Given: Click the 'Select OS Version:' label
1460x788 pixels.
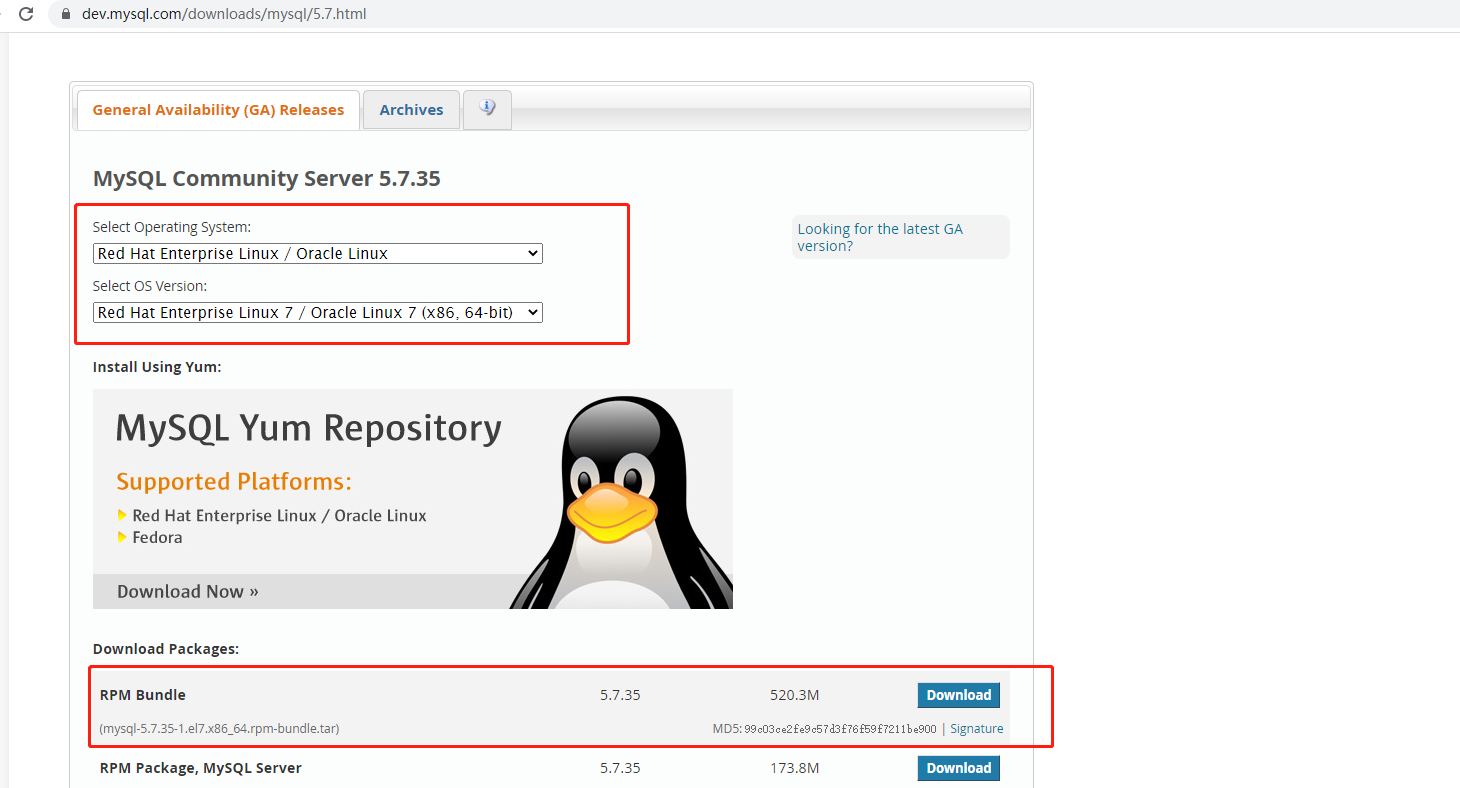Looking at the screenshot, I should click(150, 286).
